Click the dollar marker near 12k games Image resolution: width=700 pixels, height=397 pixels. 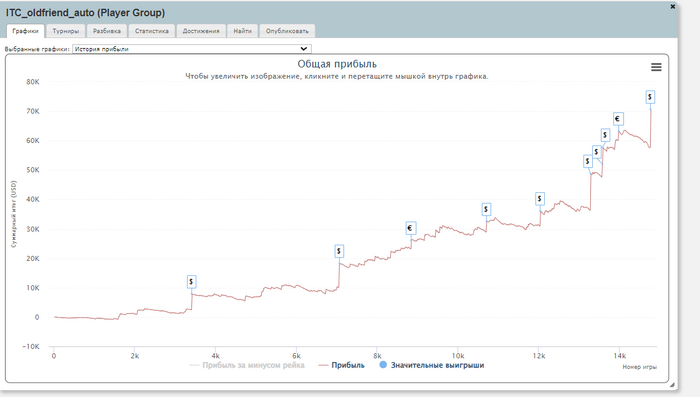540,199
